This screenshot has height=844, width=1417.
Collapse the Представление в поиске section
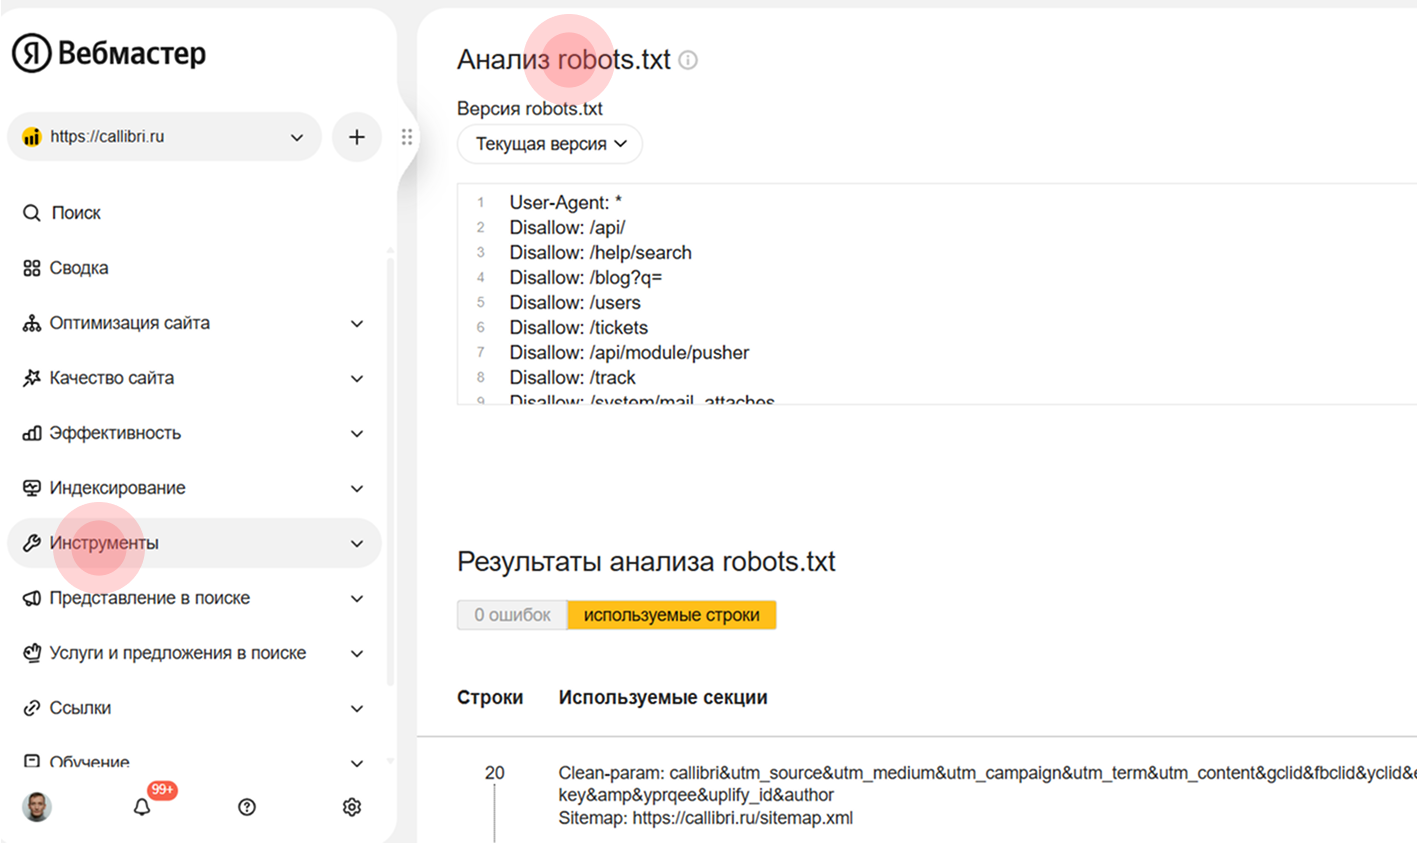(357, 598)
